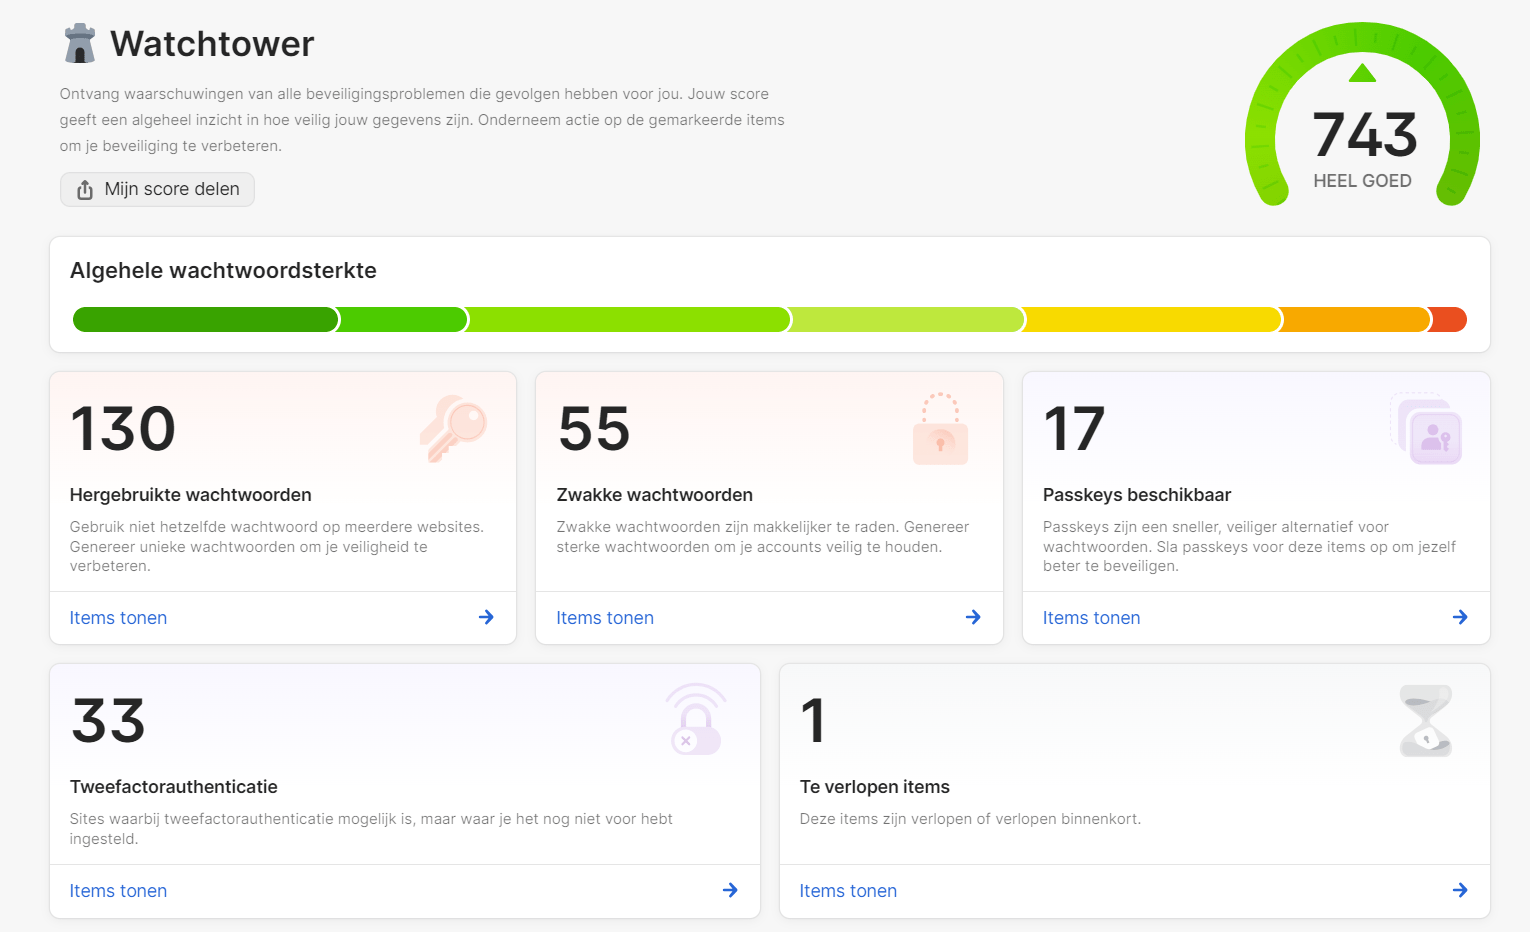The height and width of the screenshot is (932, 1530).
Task: Click arrow icon in Te verlopen items card
Action: [x=1460, y=890]
